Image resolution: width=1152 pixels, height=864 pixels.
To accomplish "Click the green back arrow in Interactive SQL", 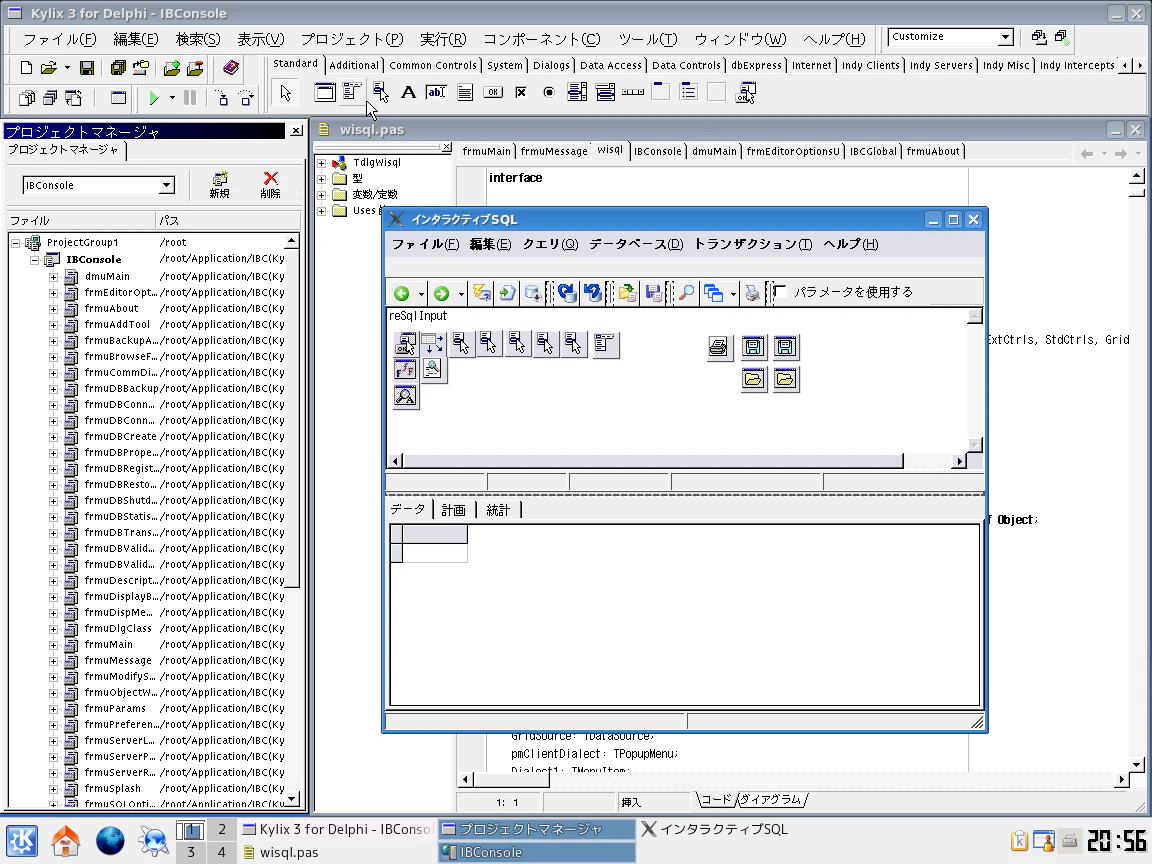I will point(402,294).
